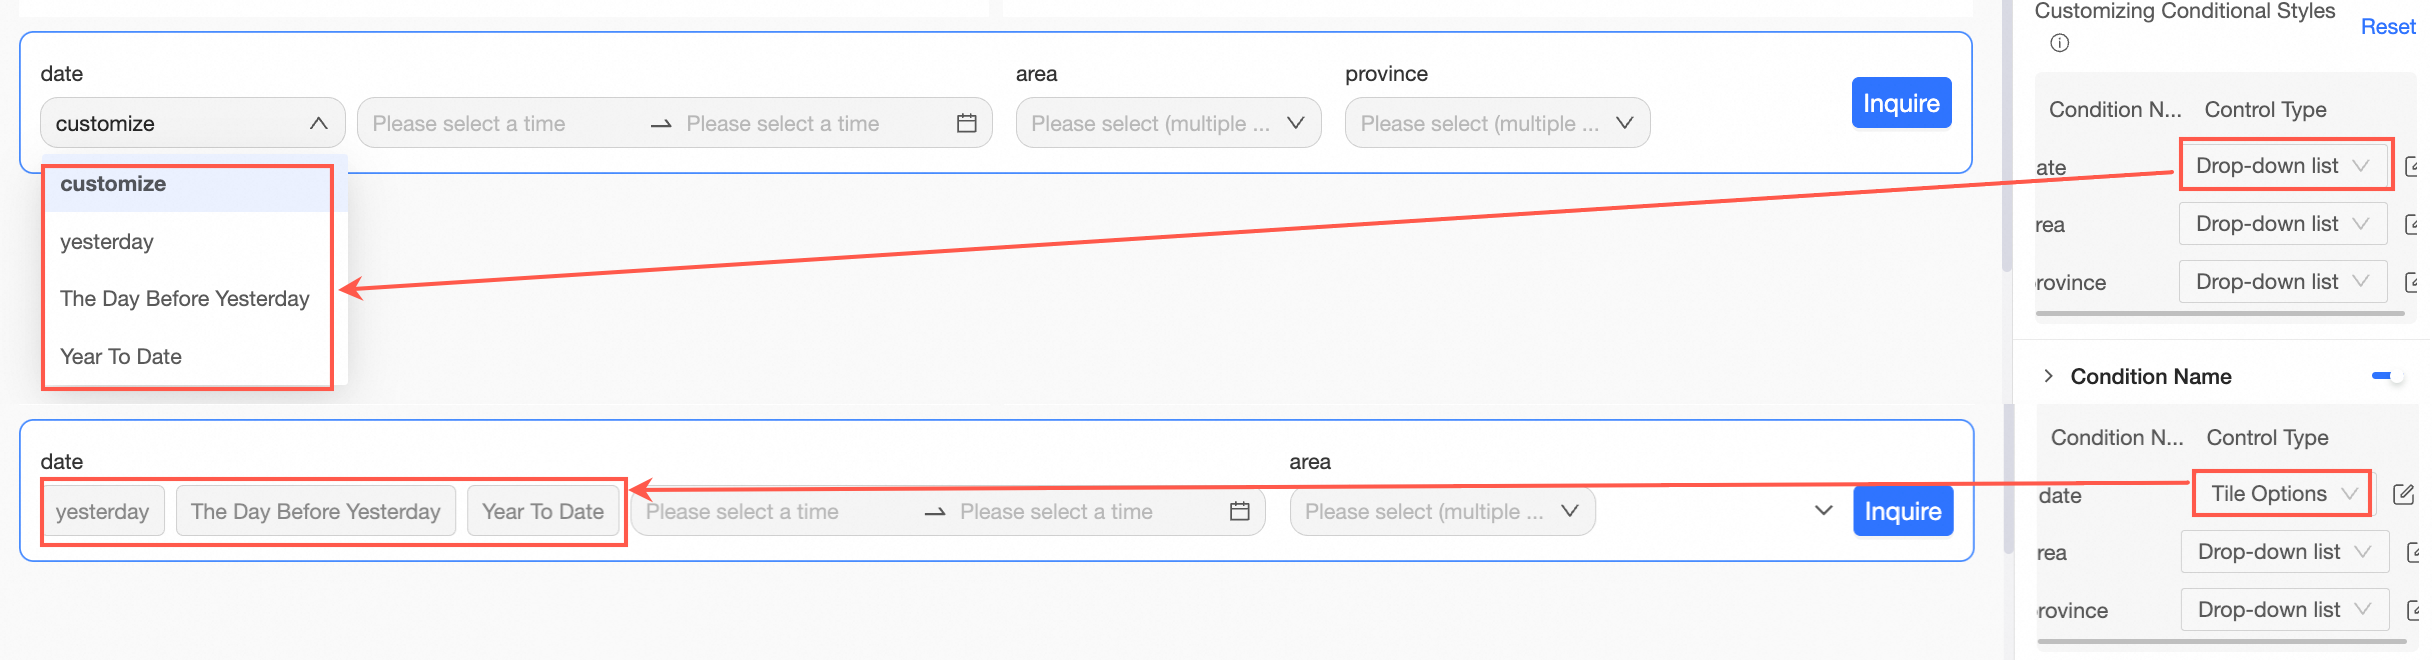The width and height of the screenshot is (2432, 660).
Task: Open the top province multi-select dropdown
Action: (1497, 123)
